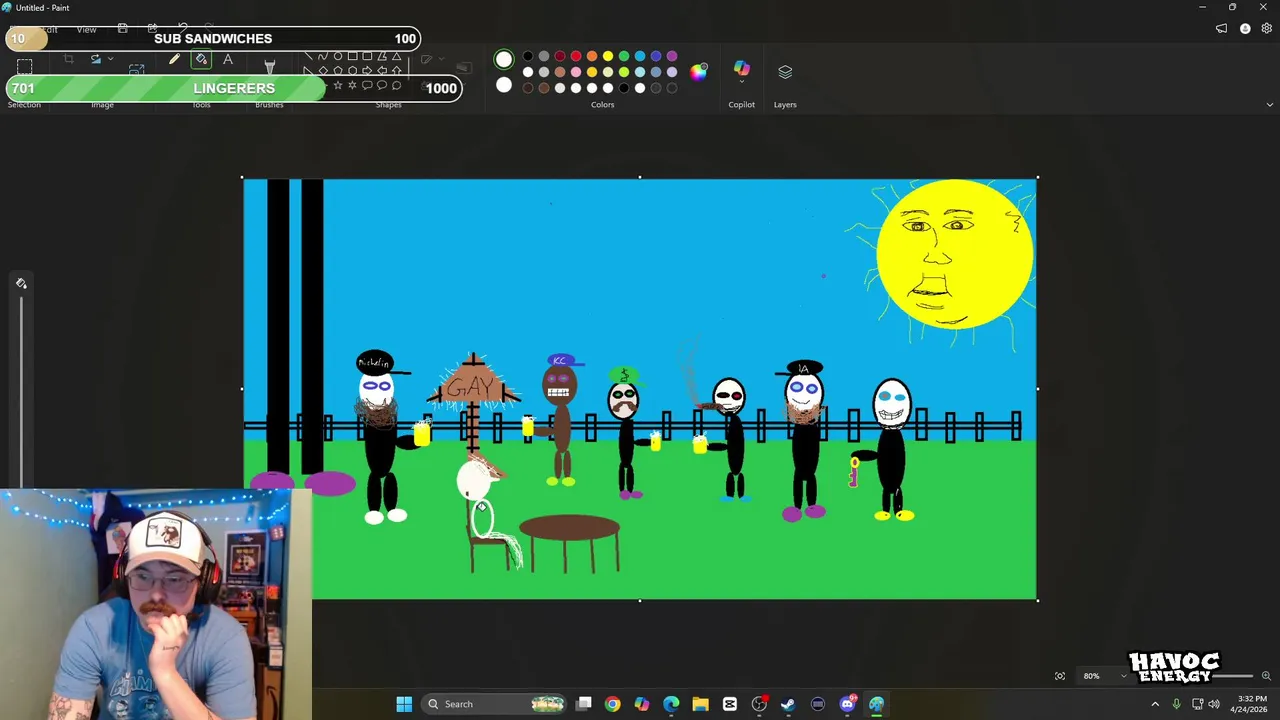Screen dimensions: 1280x720
Task: Expand the Rotate/flip dropdown arrow
Action: tap(110, 60)
